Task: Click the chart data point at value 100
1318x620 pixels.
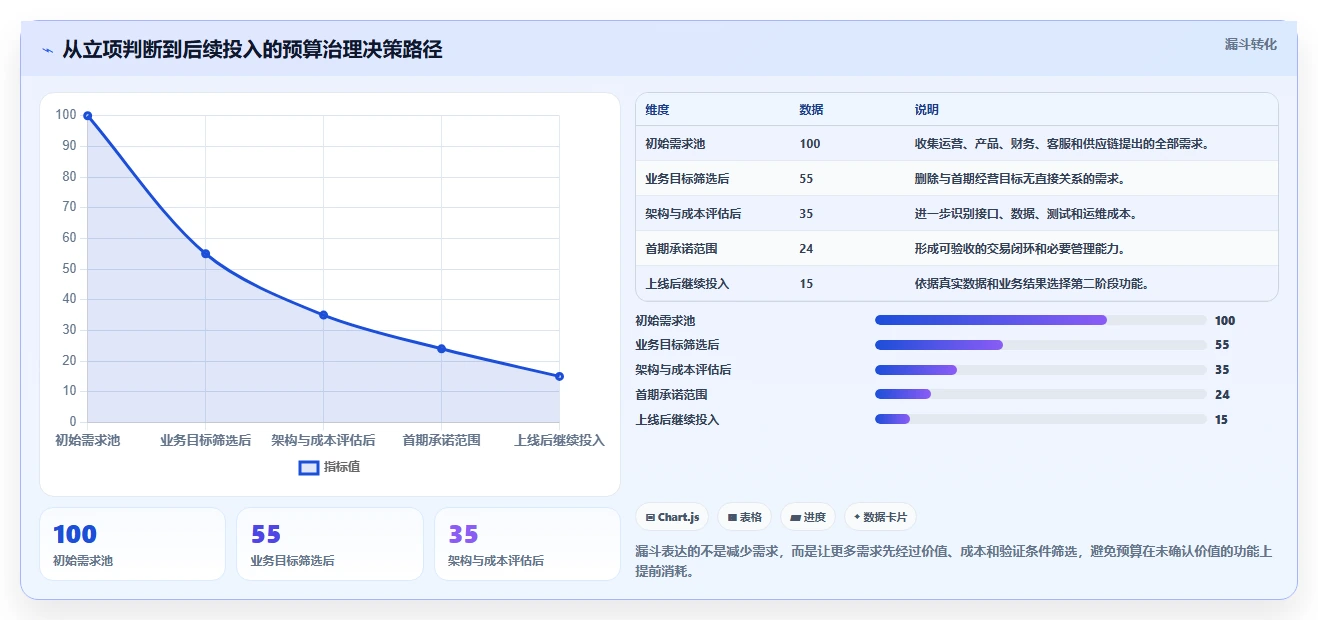Action: click(x=88, y=116)
